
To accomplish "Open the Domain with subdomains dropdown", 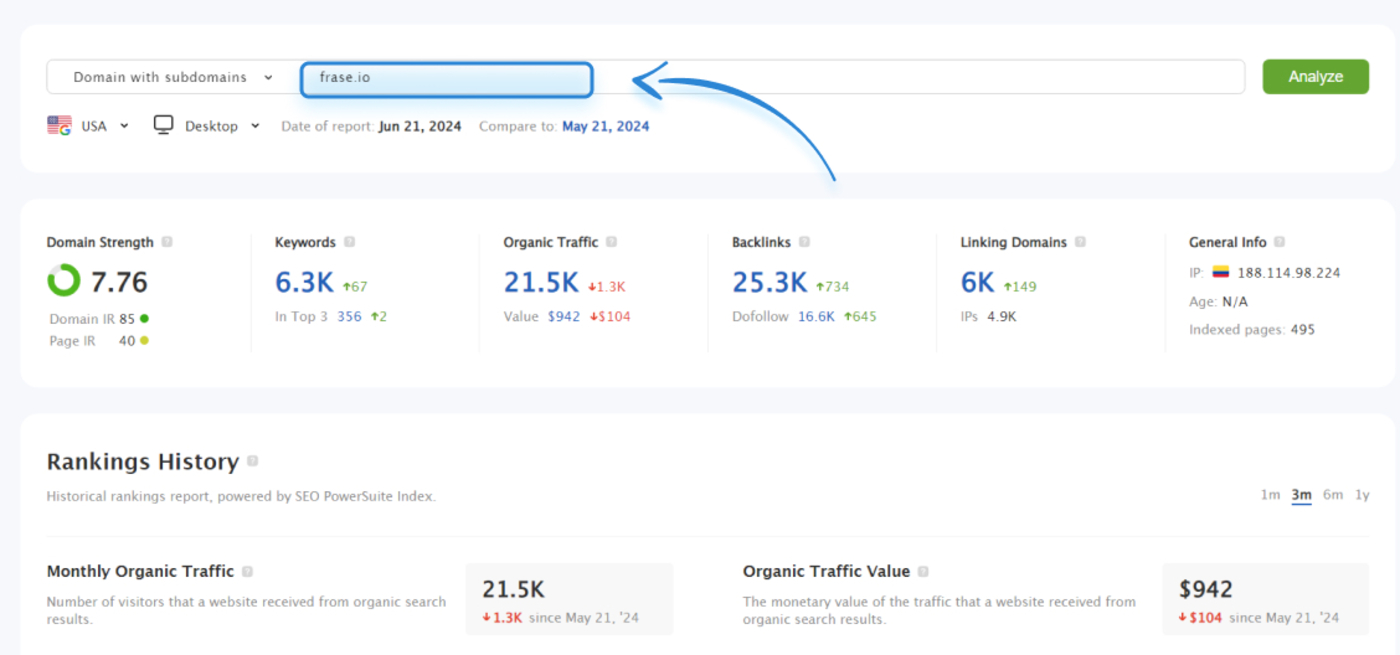I will tap(168, 77).
